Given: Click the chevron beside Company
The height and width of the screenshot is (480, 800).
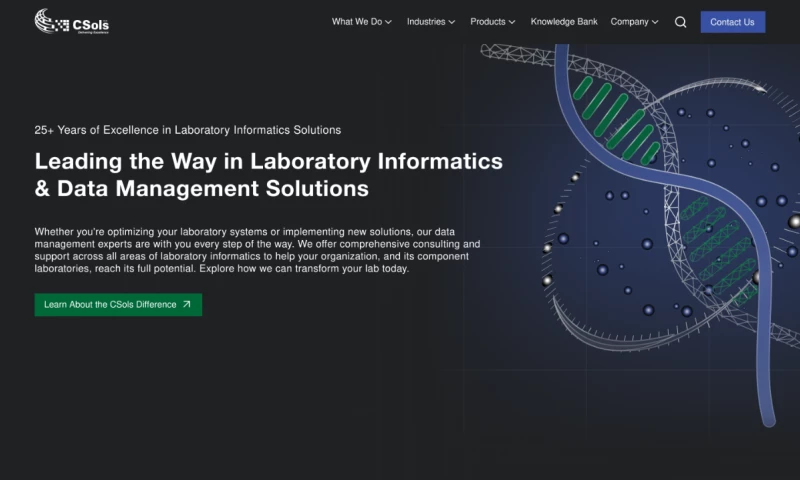Looking at the screenshot, I should tap(655, 22).
